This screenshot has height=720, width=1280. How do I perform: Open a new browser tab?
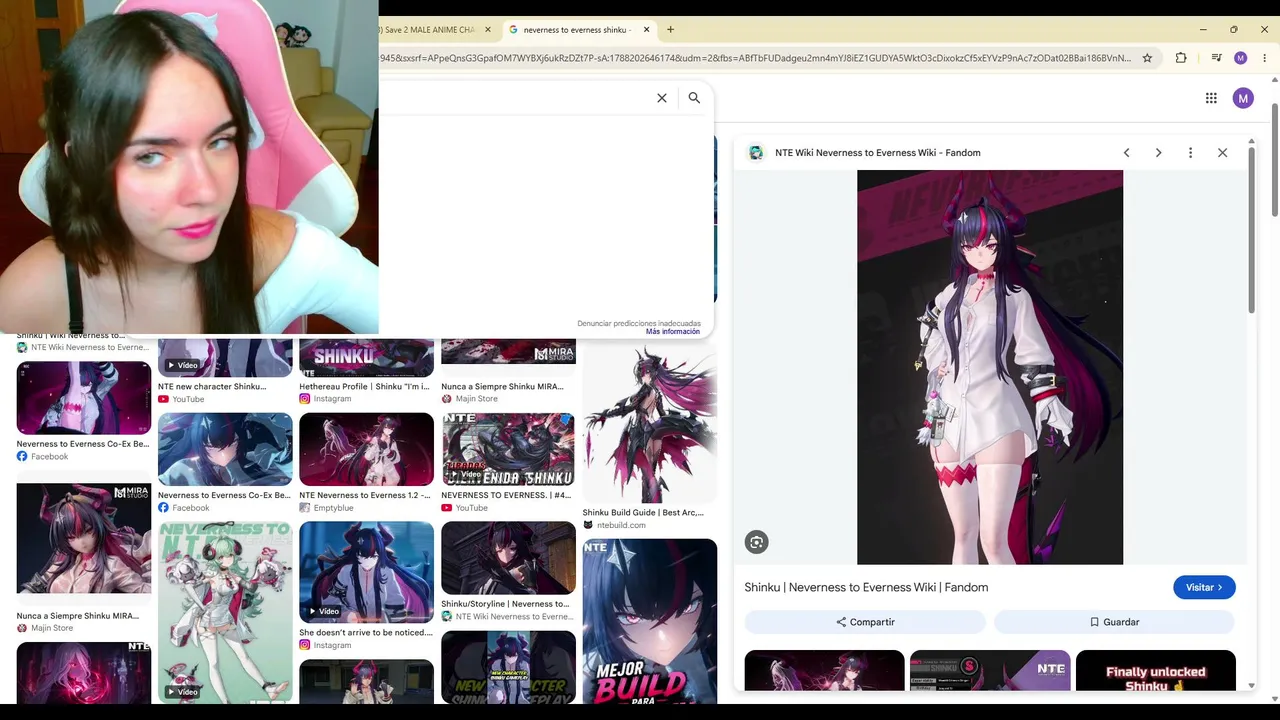point(671,30)
